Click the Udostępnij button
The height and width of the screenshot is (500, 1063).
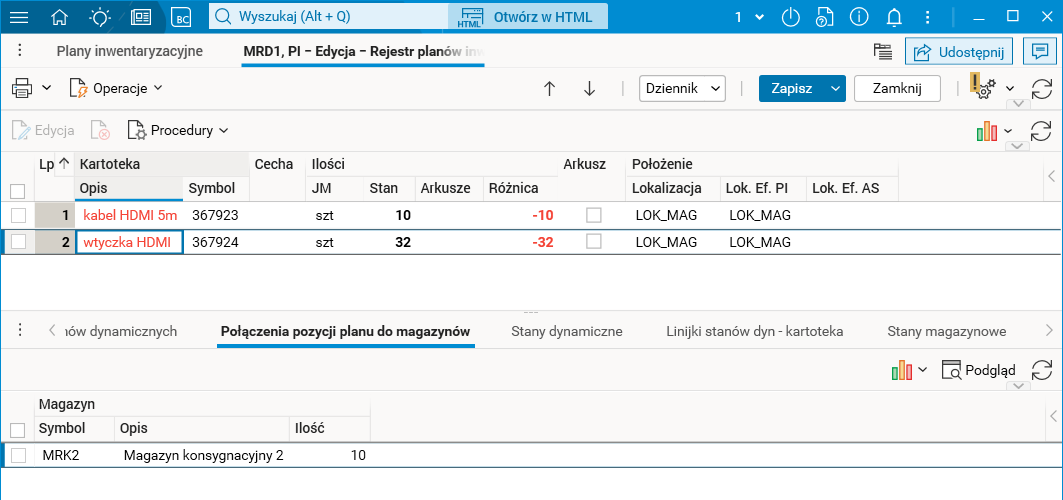959,51
